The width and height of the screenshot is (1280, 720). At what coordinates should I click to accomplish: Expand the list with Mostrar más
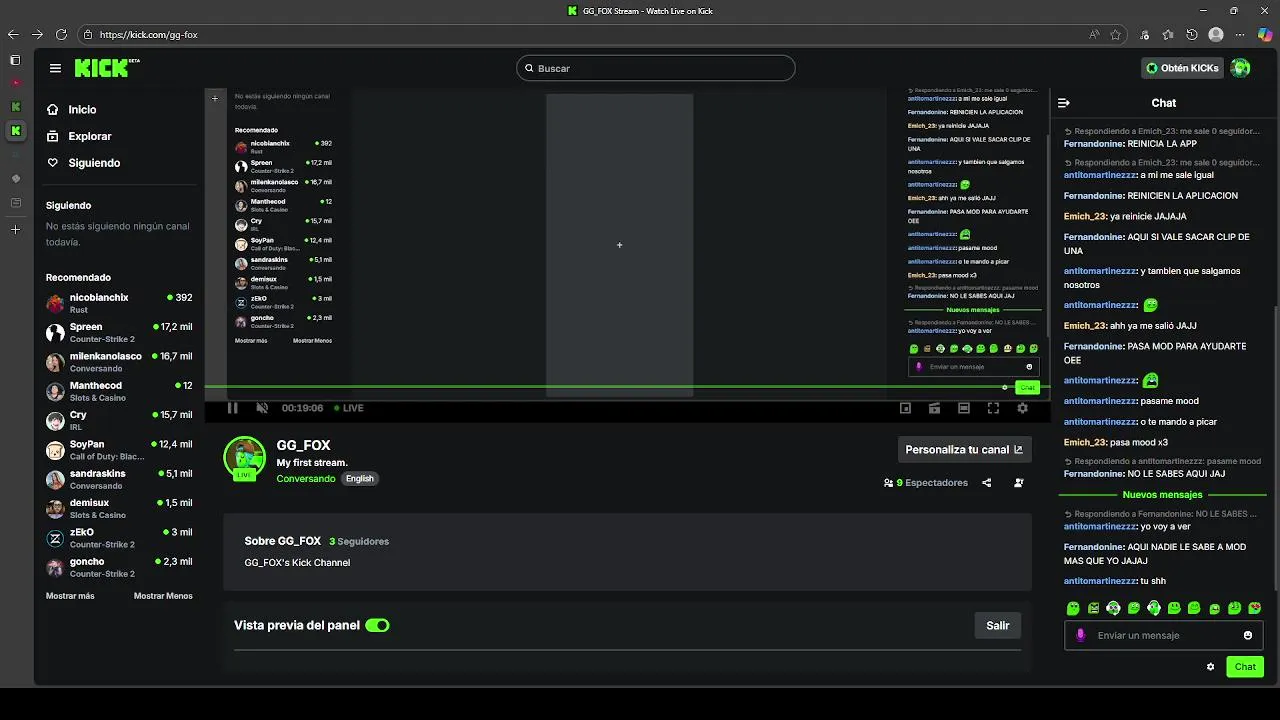pyautogui.click(x=70, y=596)
